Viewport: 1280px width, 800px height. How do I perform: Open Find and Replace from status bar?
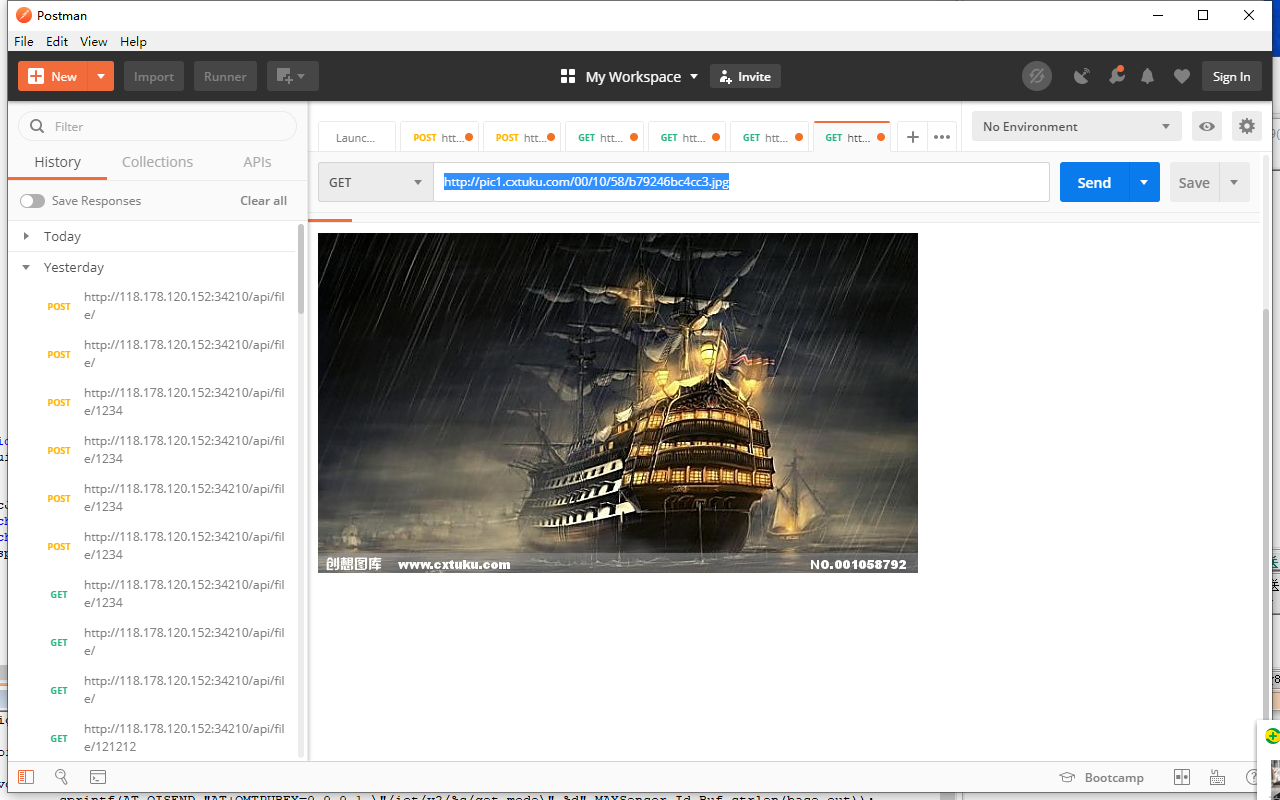61,777
